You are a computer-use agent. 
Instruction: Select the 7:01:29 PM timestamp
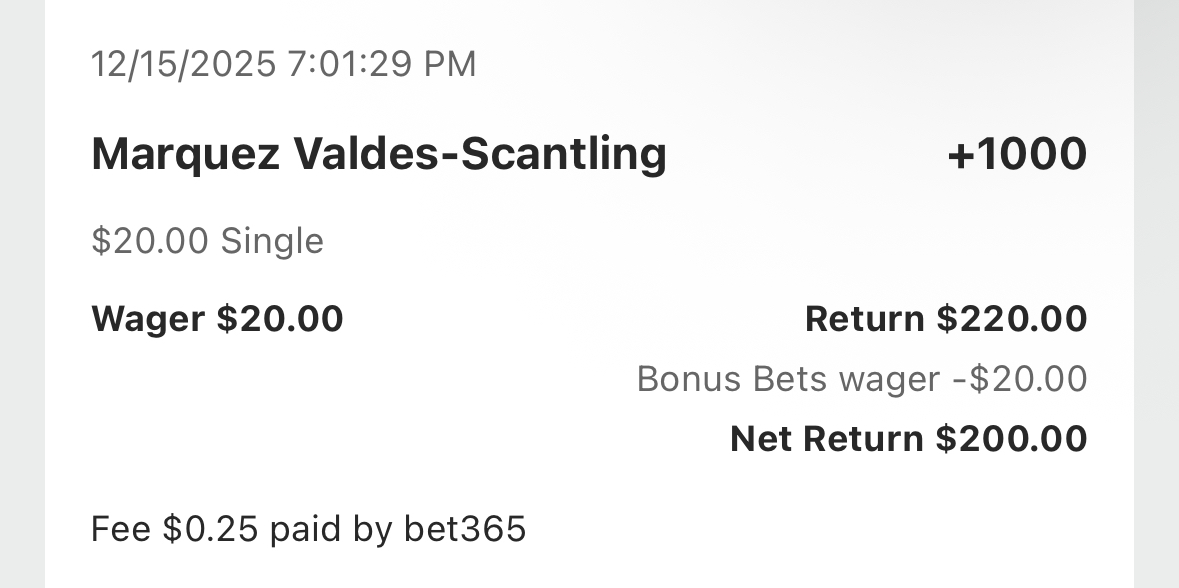tap(381, 65)
